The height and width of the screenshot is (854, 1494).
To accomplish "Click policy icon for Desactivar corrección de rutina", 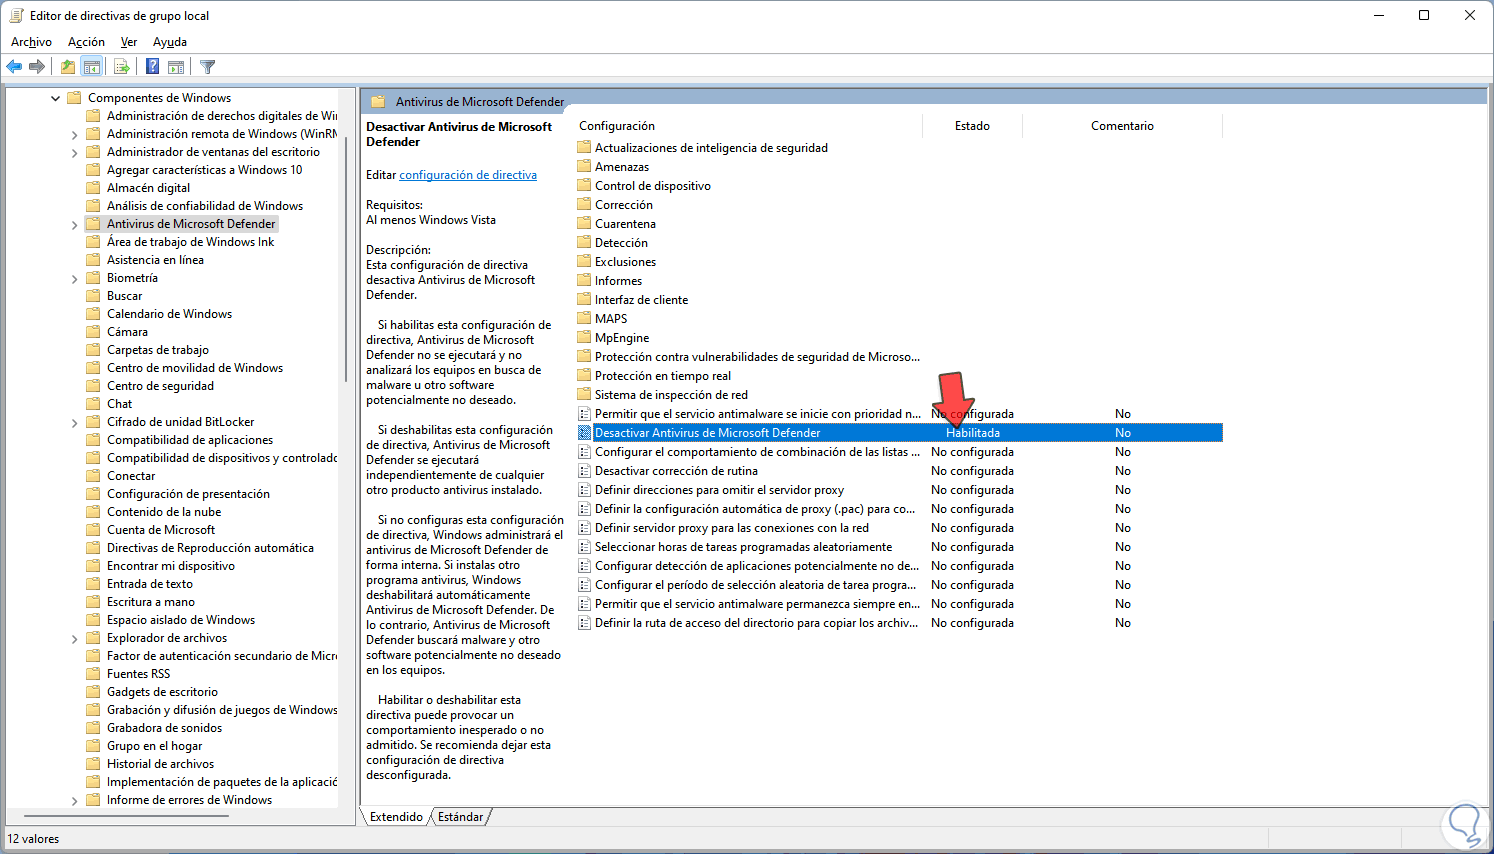I will tap(585, 471).
